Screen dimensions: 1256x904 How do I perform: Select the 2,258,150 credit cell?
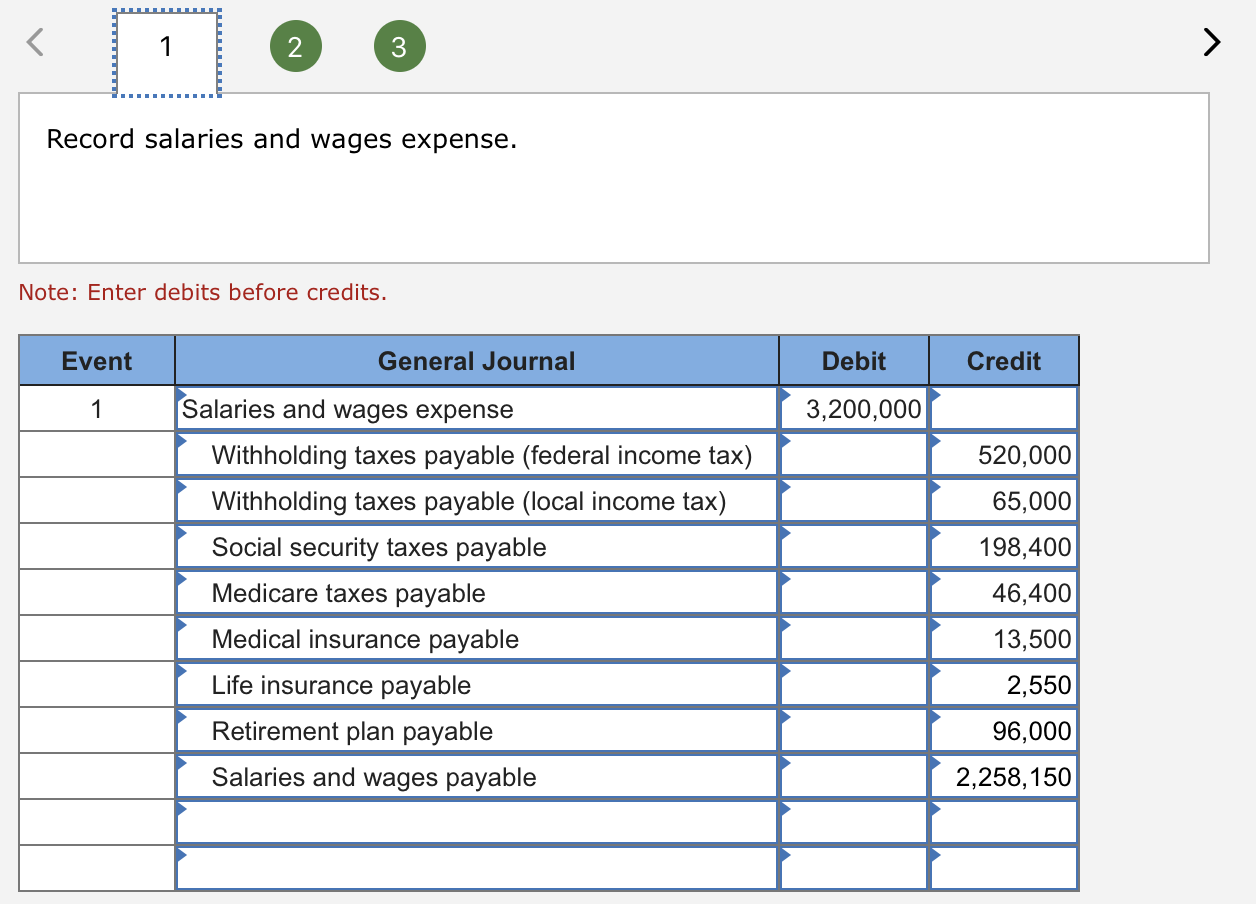[1004, 777]
